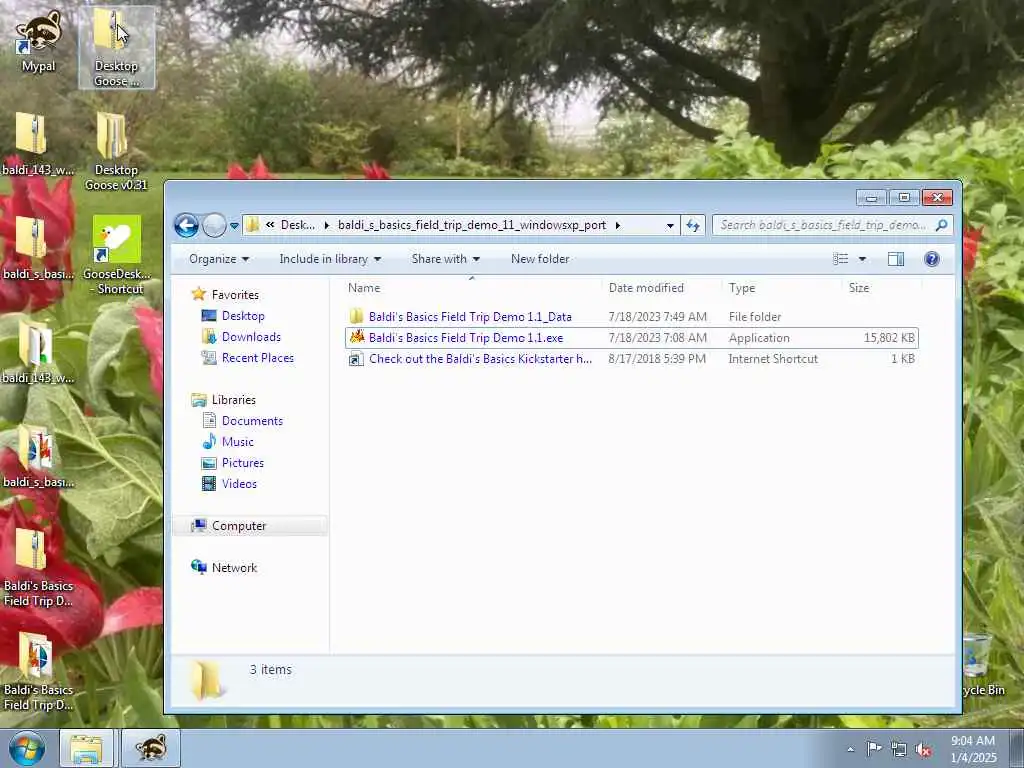This screenshot has height=768, width=1024.
Task: Click 15,802 KB size cell
Action: [889, 338]
